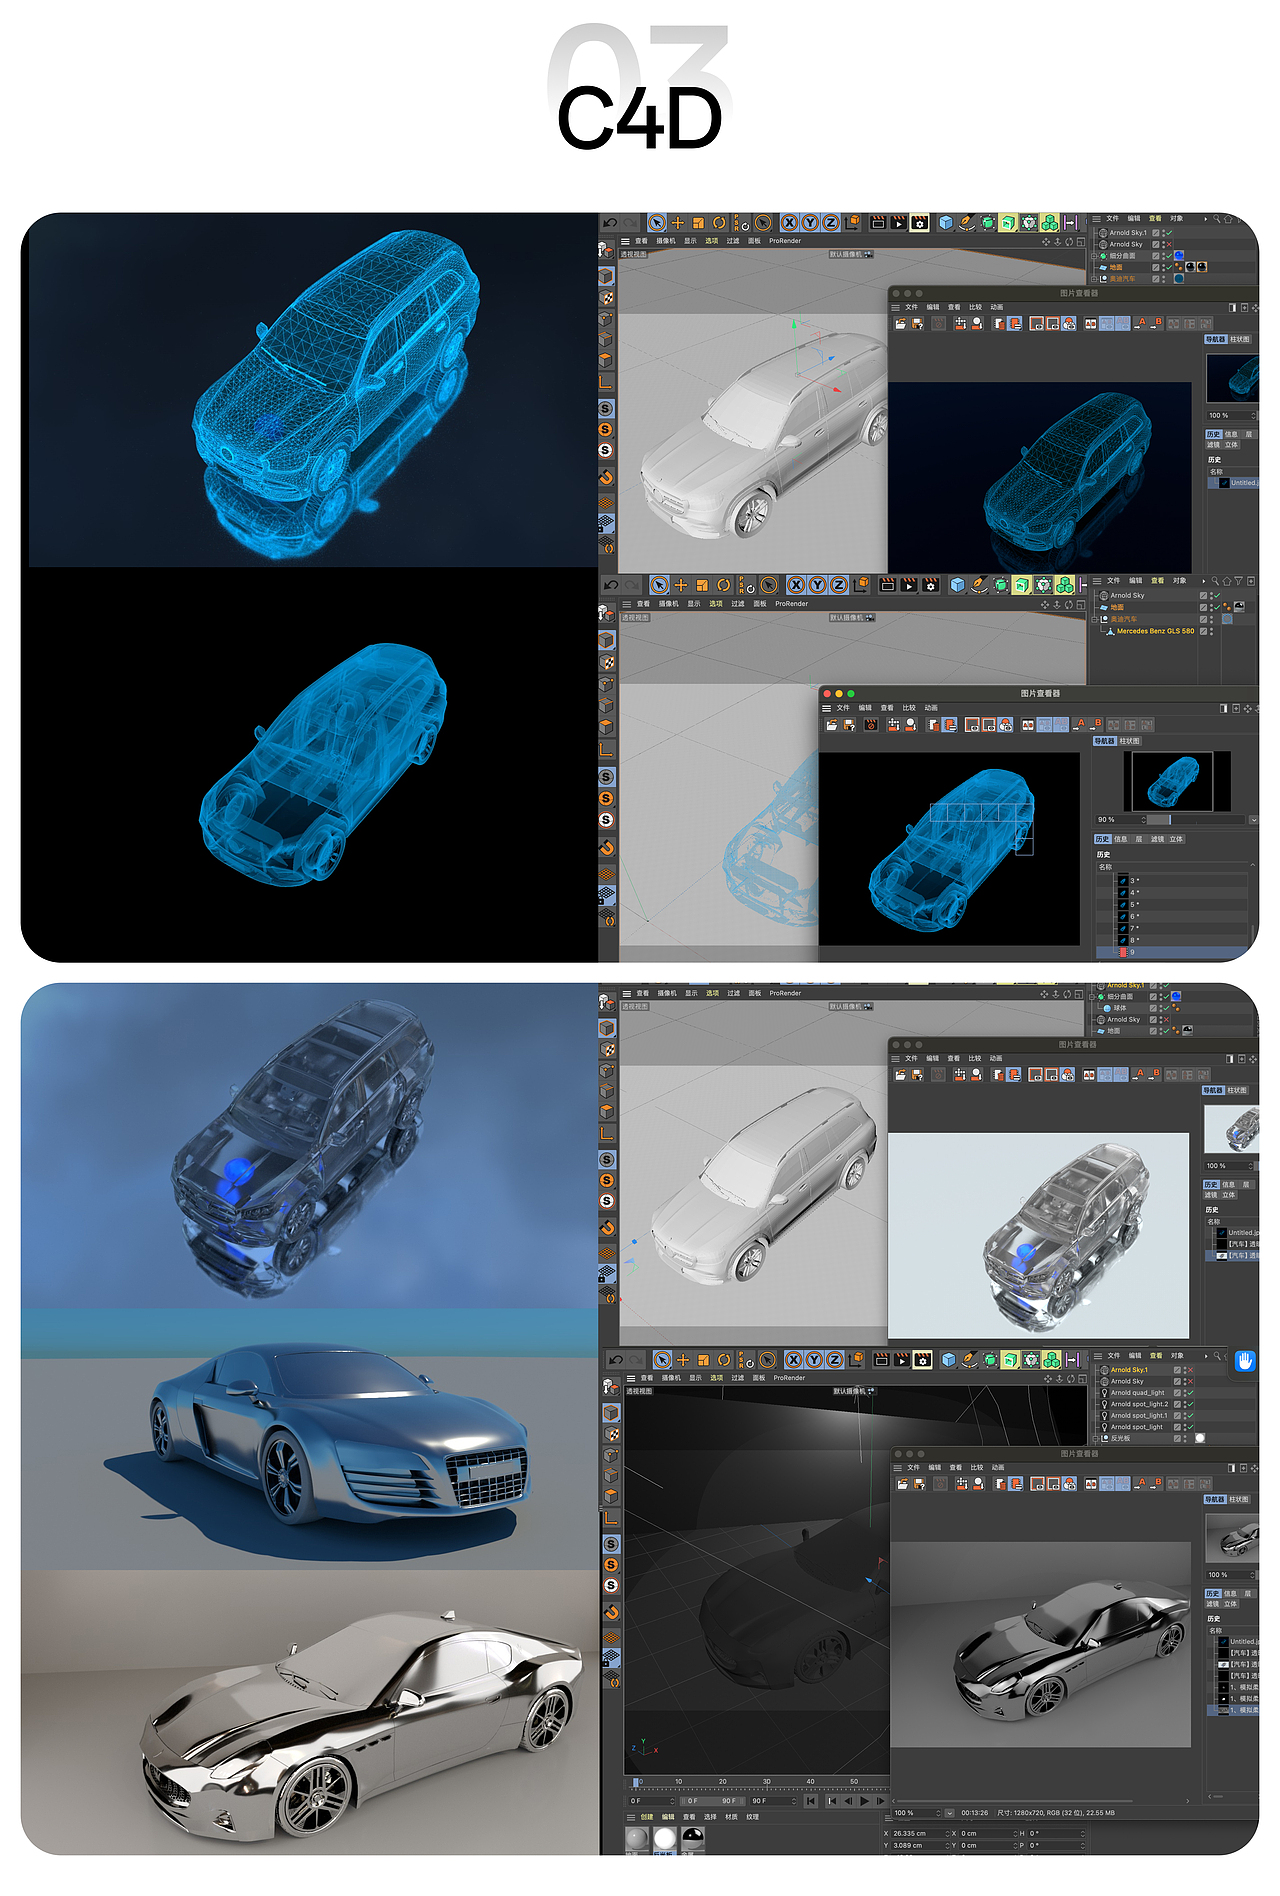Click Render View clapboard in chrome car screenshot

point(881,1359)
